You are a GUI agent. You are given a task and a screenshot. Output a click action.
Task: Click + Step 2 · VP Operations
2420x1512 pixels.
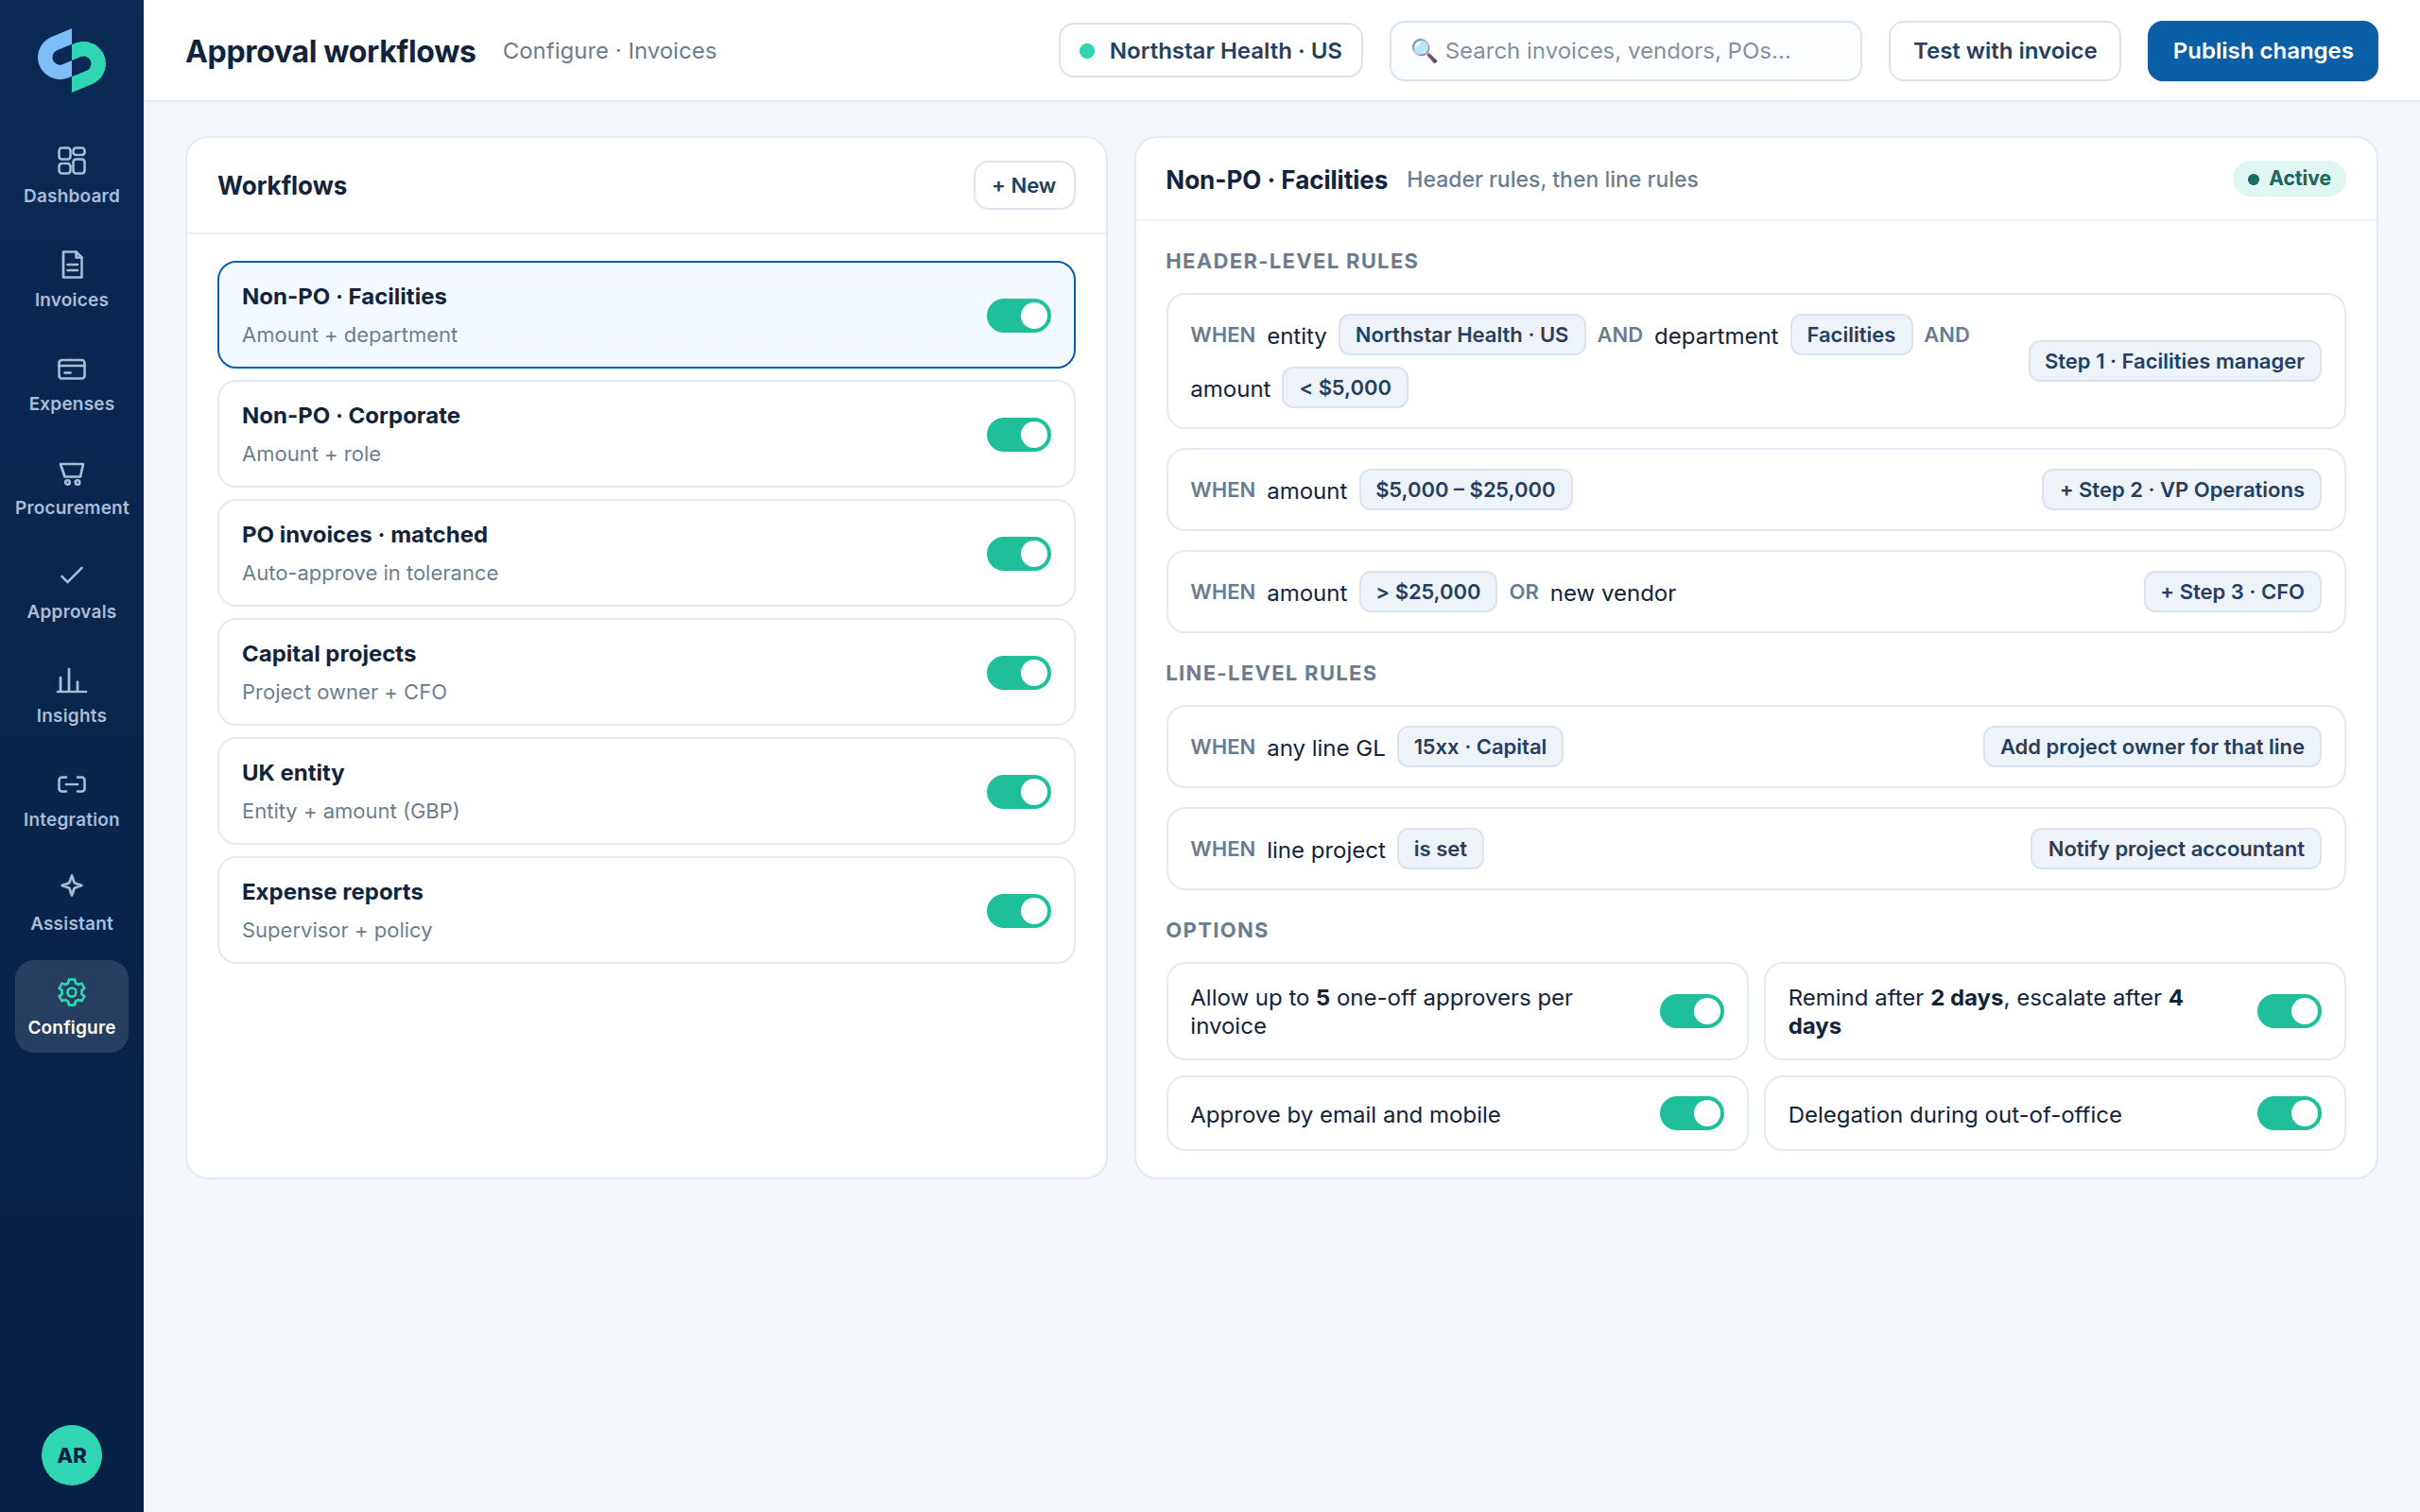coord(2181,490)
